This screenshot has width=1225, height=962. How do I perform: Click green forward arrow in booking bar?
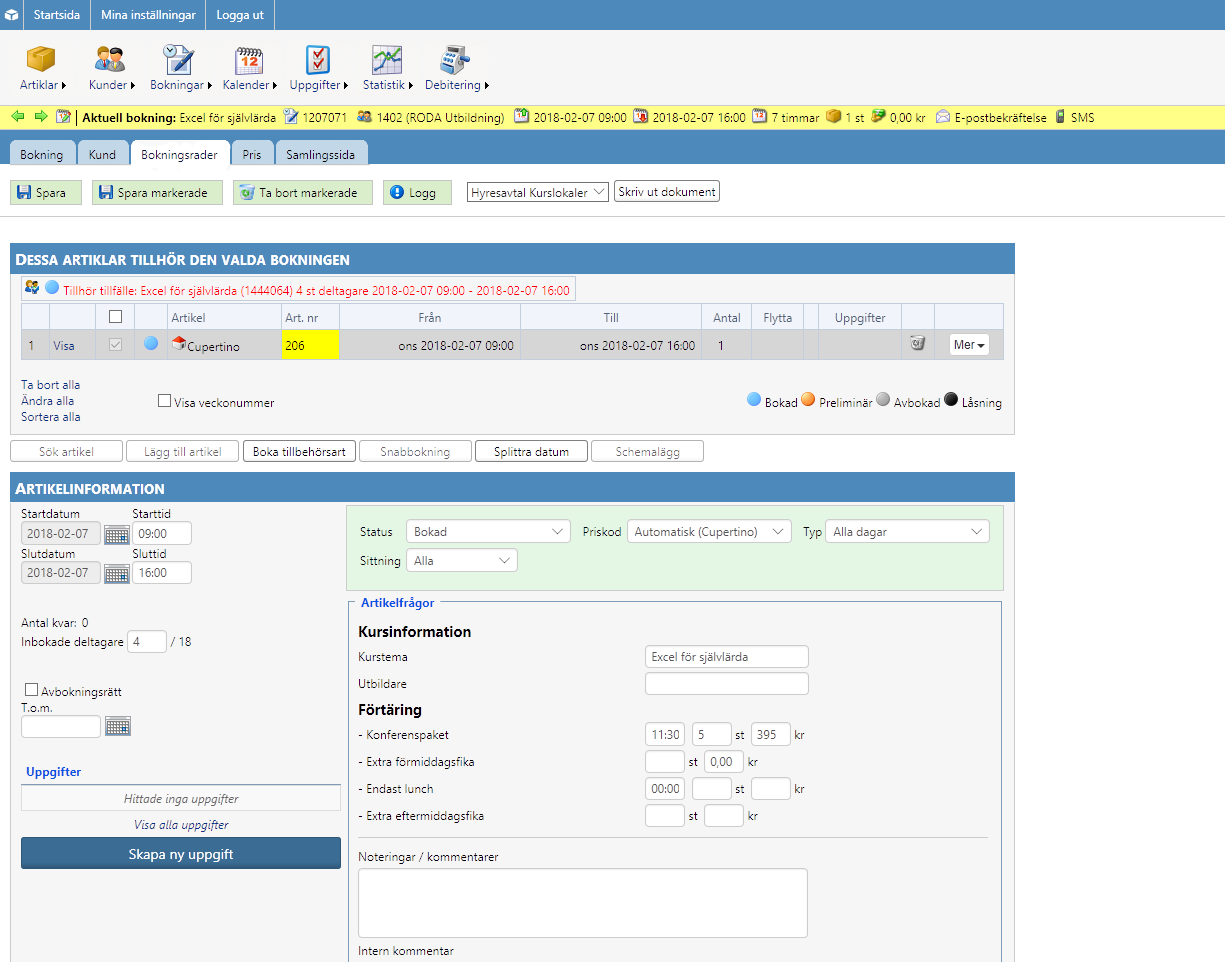41,117
